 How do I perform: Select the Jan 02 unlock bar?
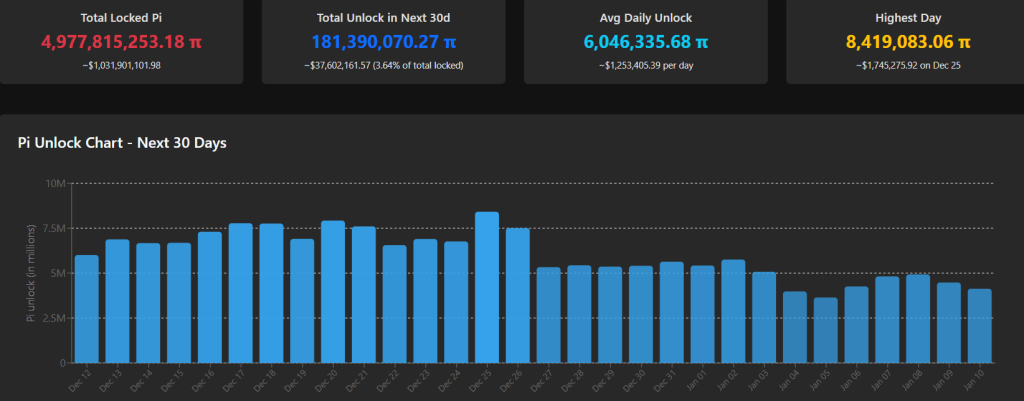pyautogui.click(x=733, y=311)
